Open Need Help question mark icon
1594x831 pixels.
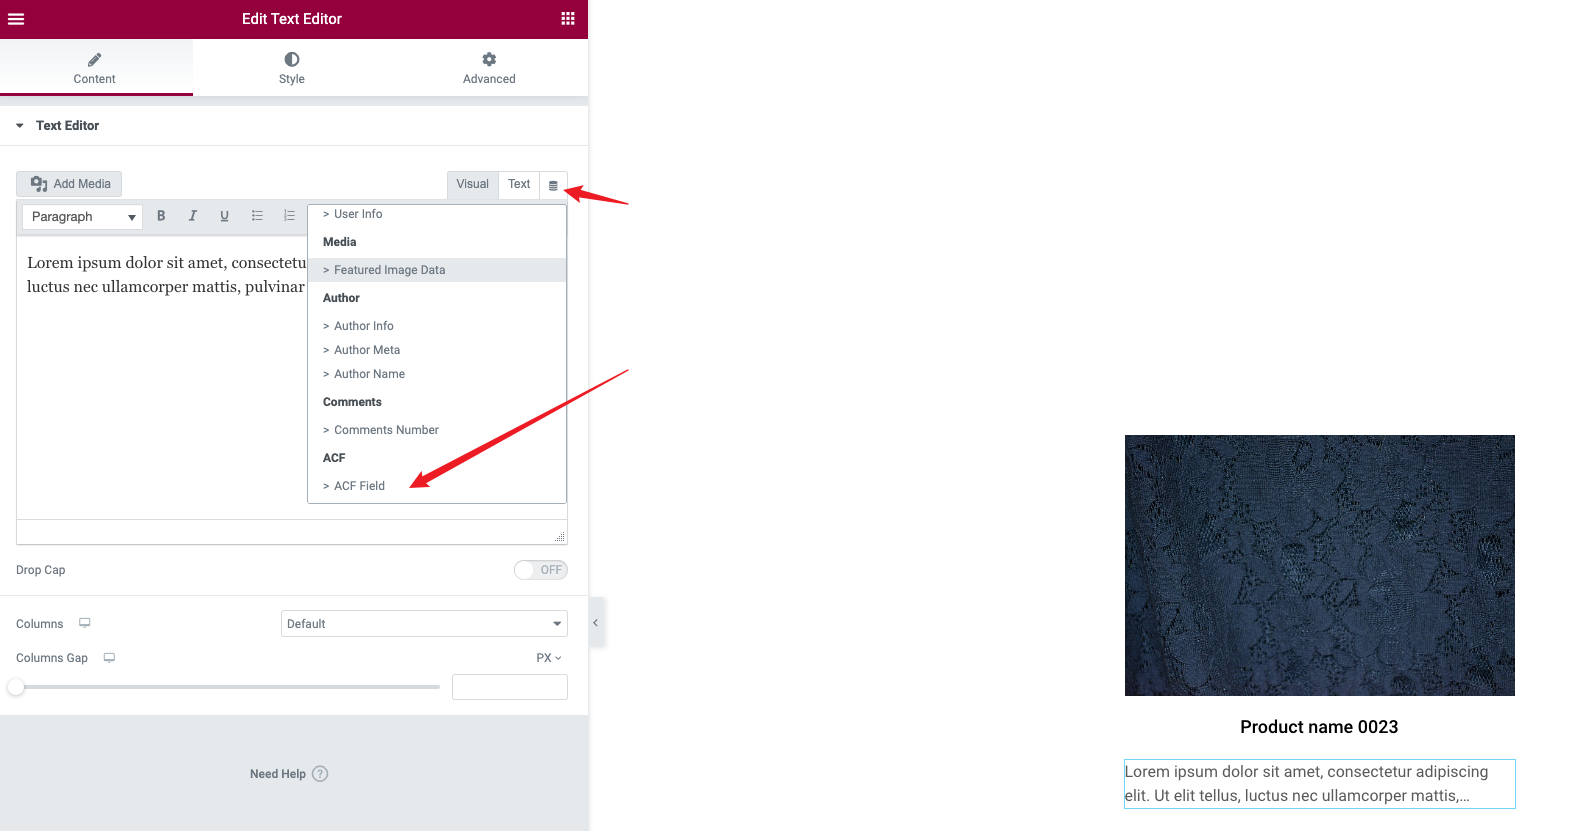click(320, 774)
